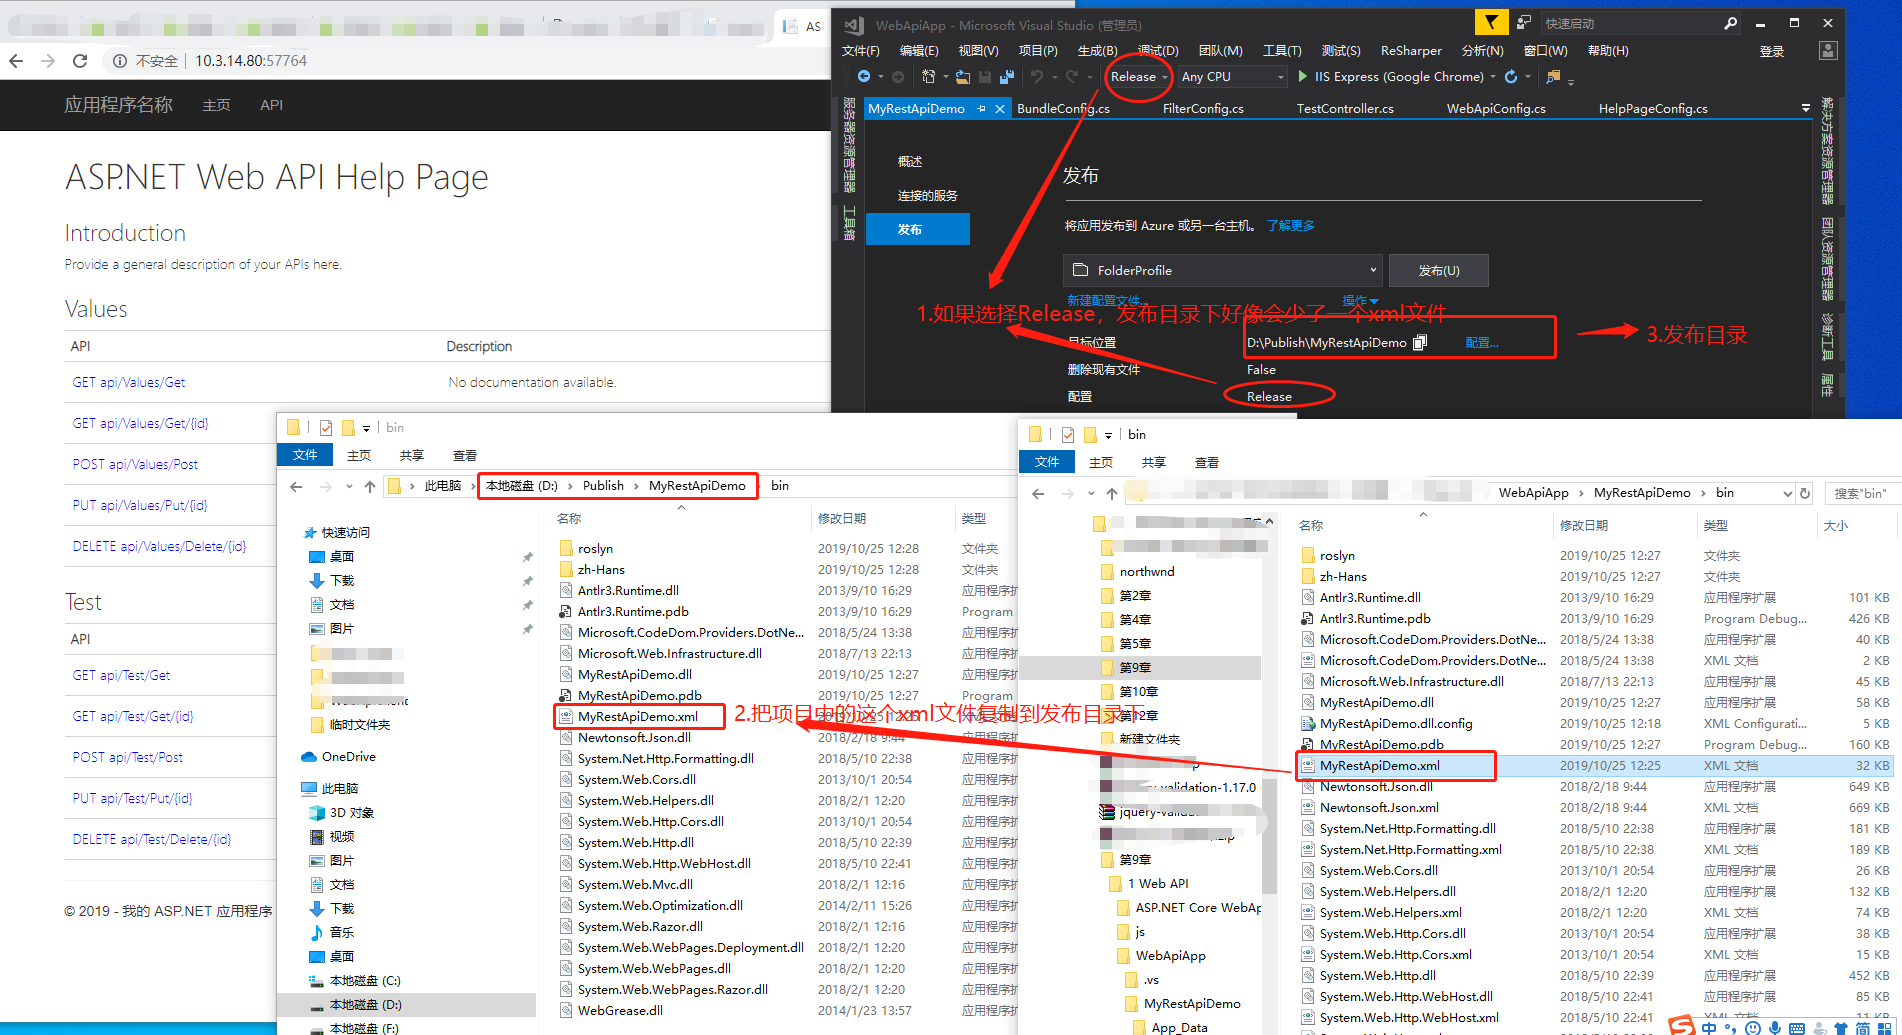Click the 配置... link beside publish path
Image resolution: width=1902 pixels, height=1035 pixels.
click(1482, 342)
